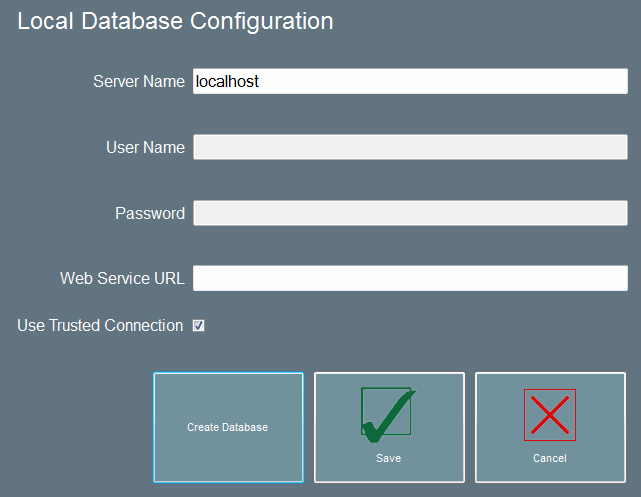
Task: Click the 'localhost' text in Server Name
Action: tap(228, 82)
